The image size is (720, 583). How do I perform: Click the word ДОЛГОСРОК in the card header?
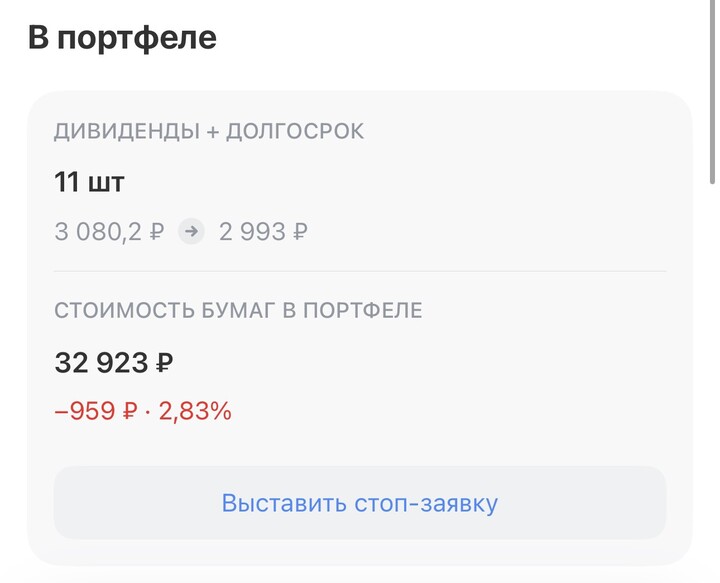click(x=294, y=131)
